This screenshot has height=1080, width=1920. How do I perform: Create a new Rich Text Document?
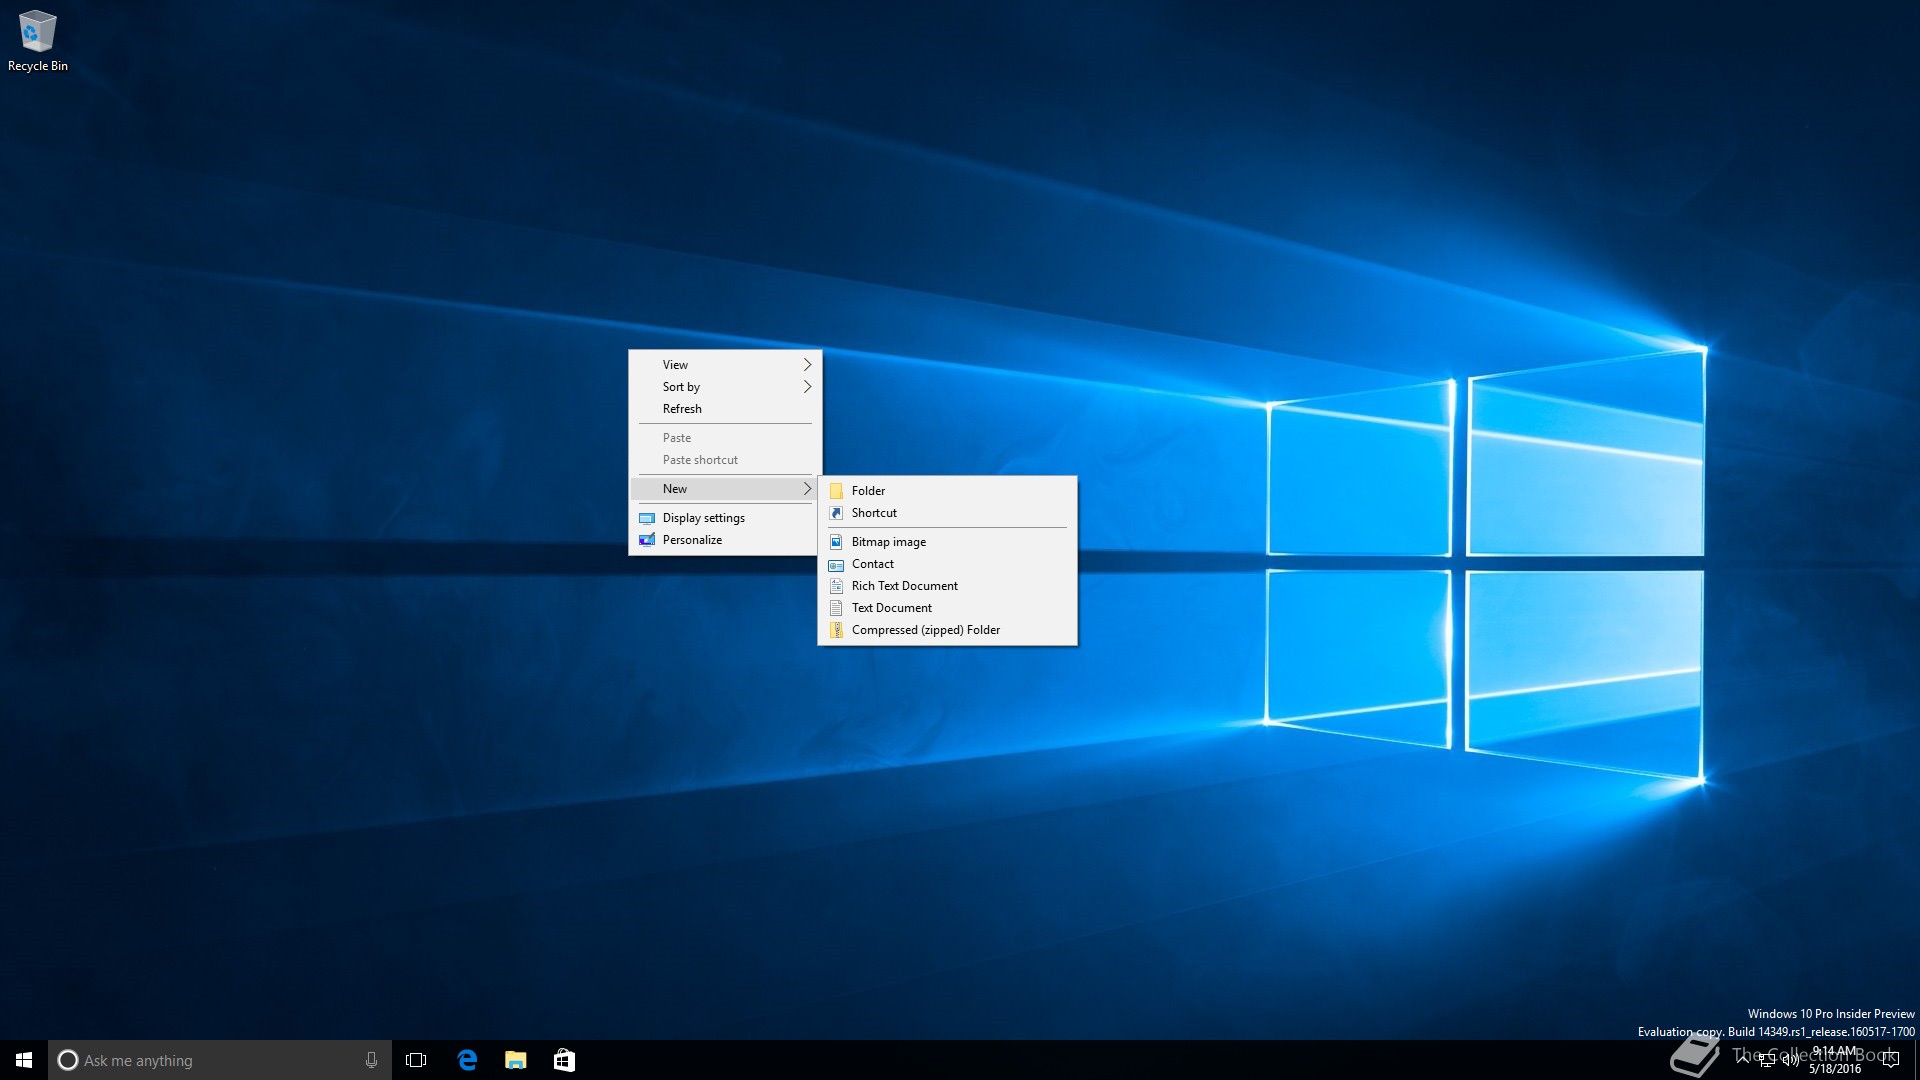click(947, 586)
